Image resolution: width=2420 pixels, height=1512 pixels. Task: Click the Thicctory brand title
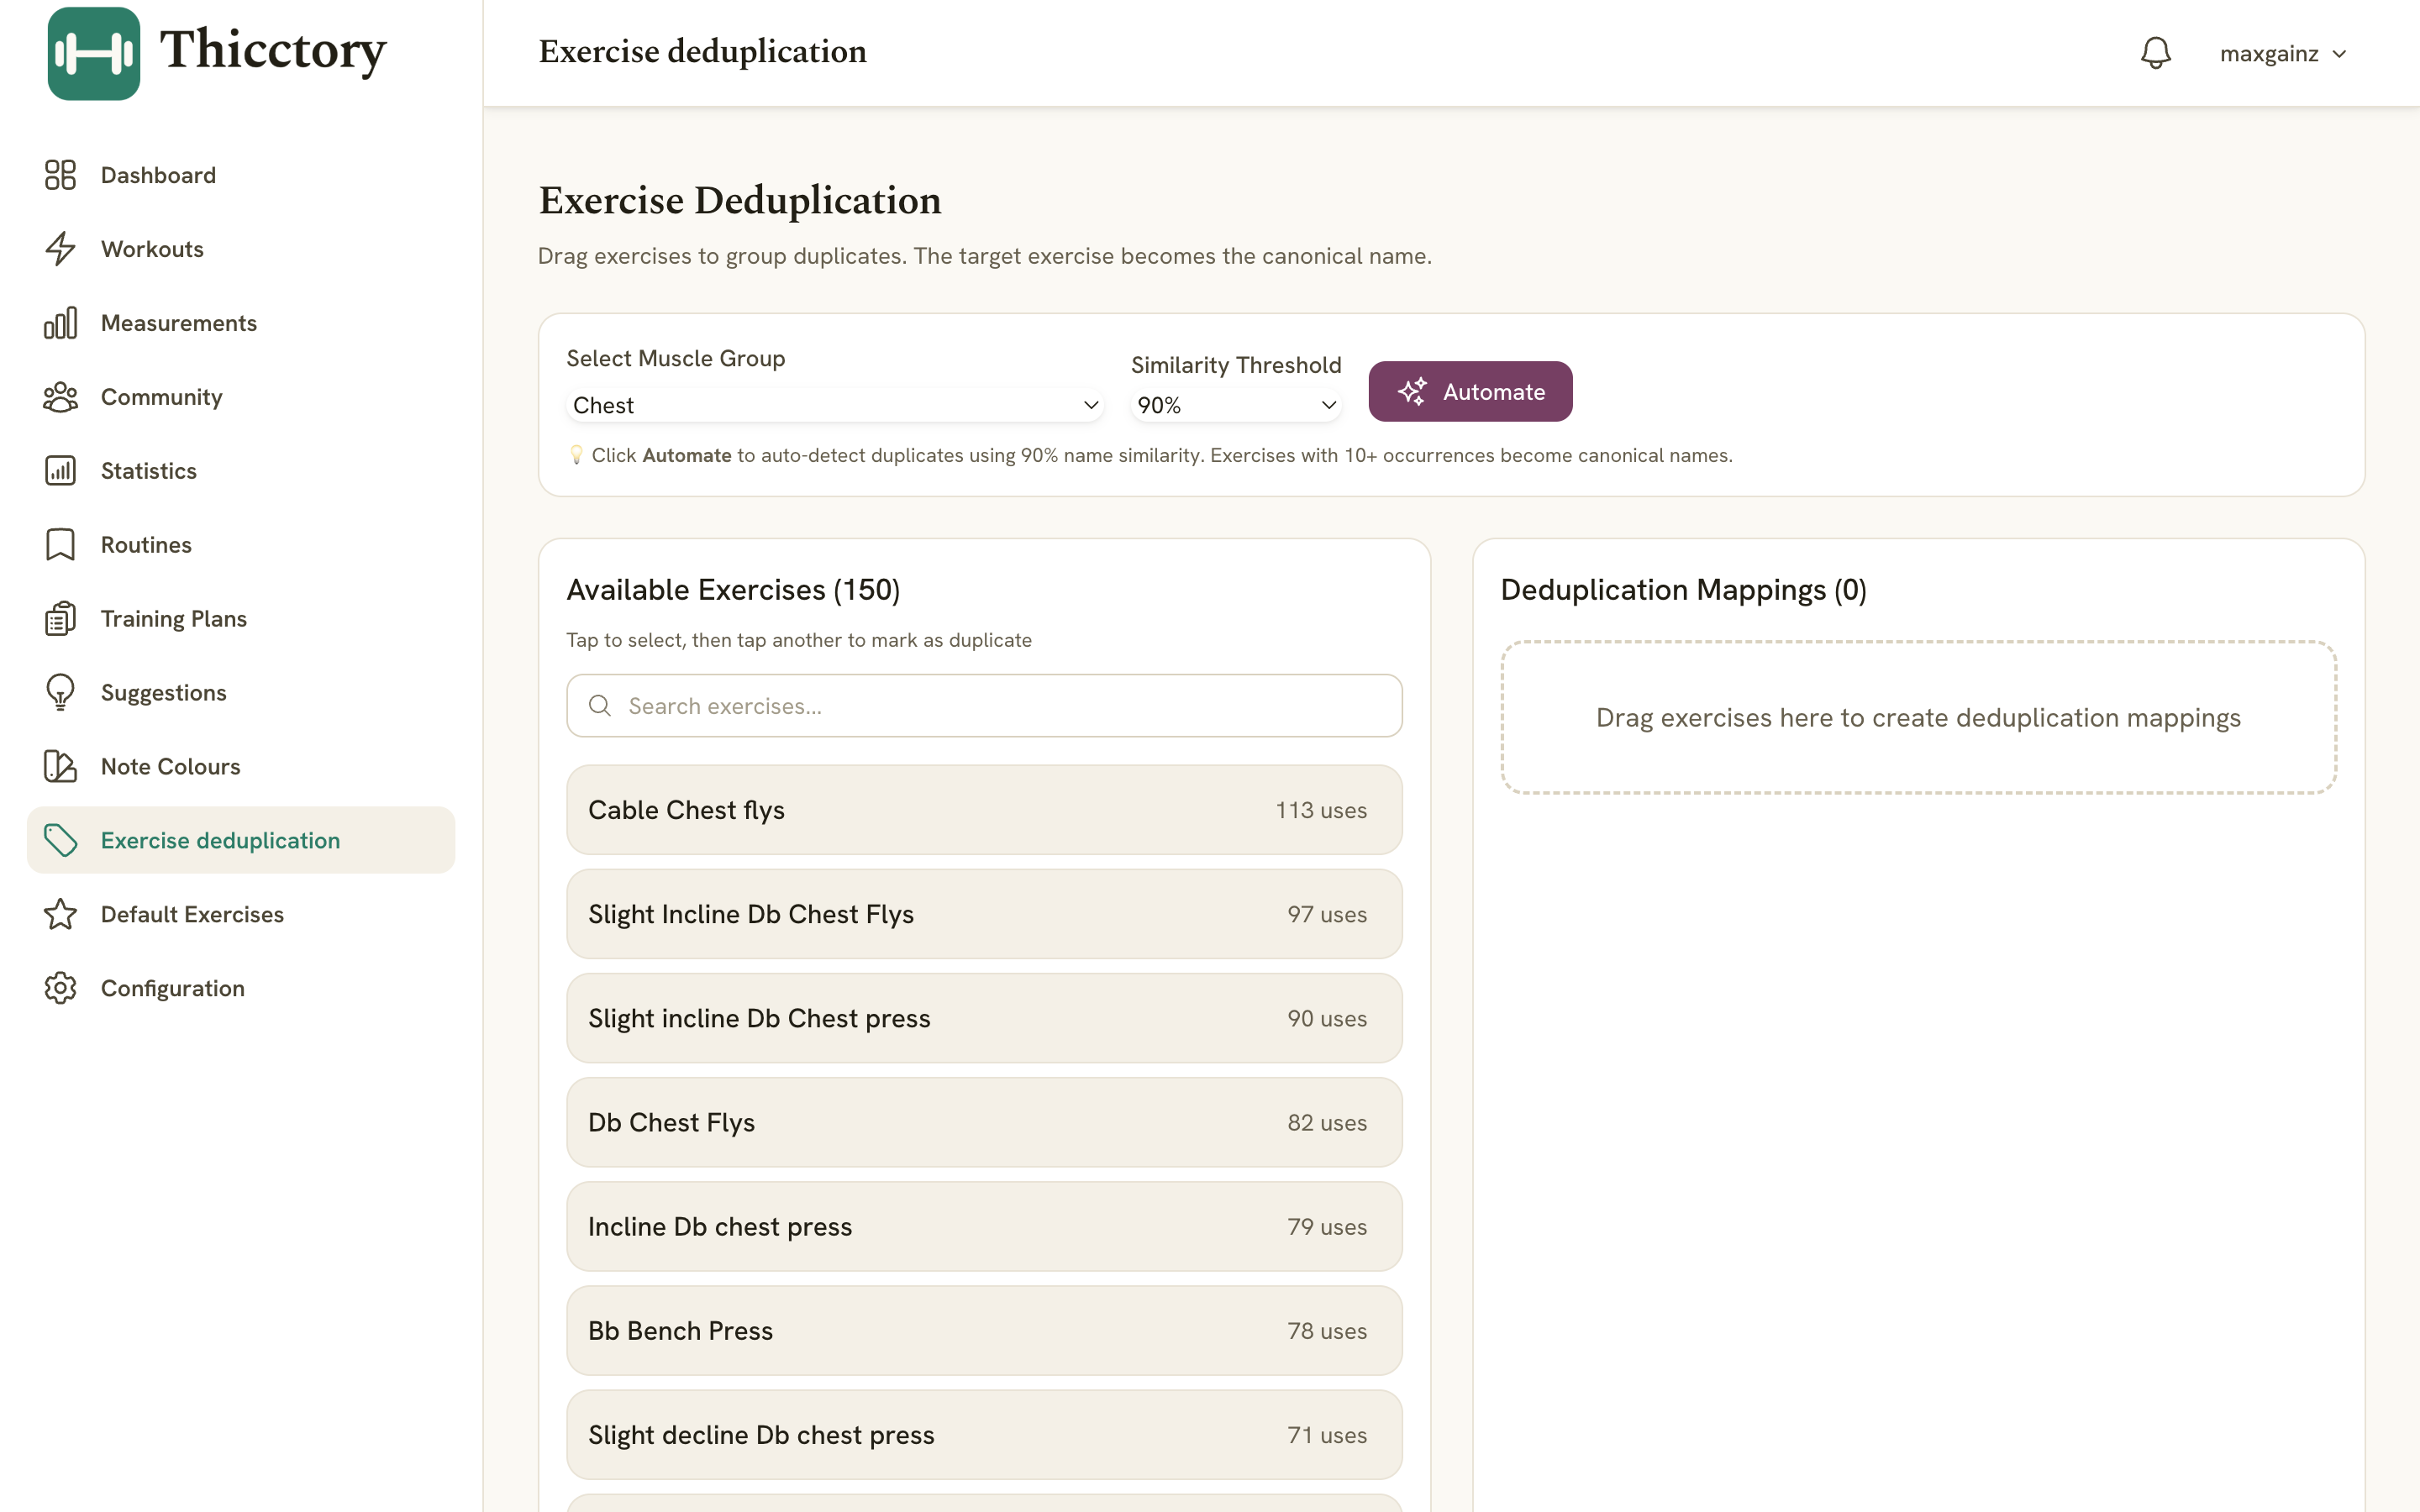click(272, 52)
